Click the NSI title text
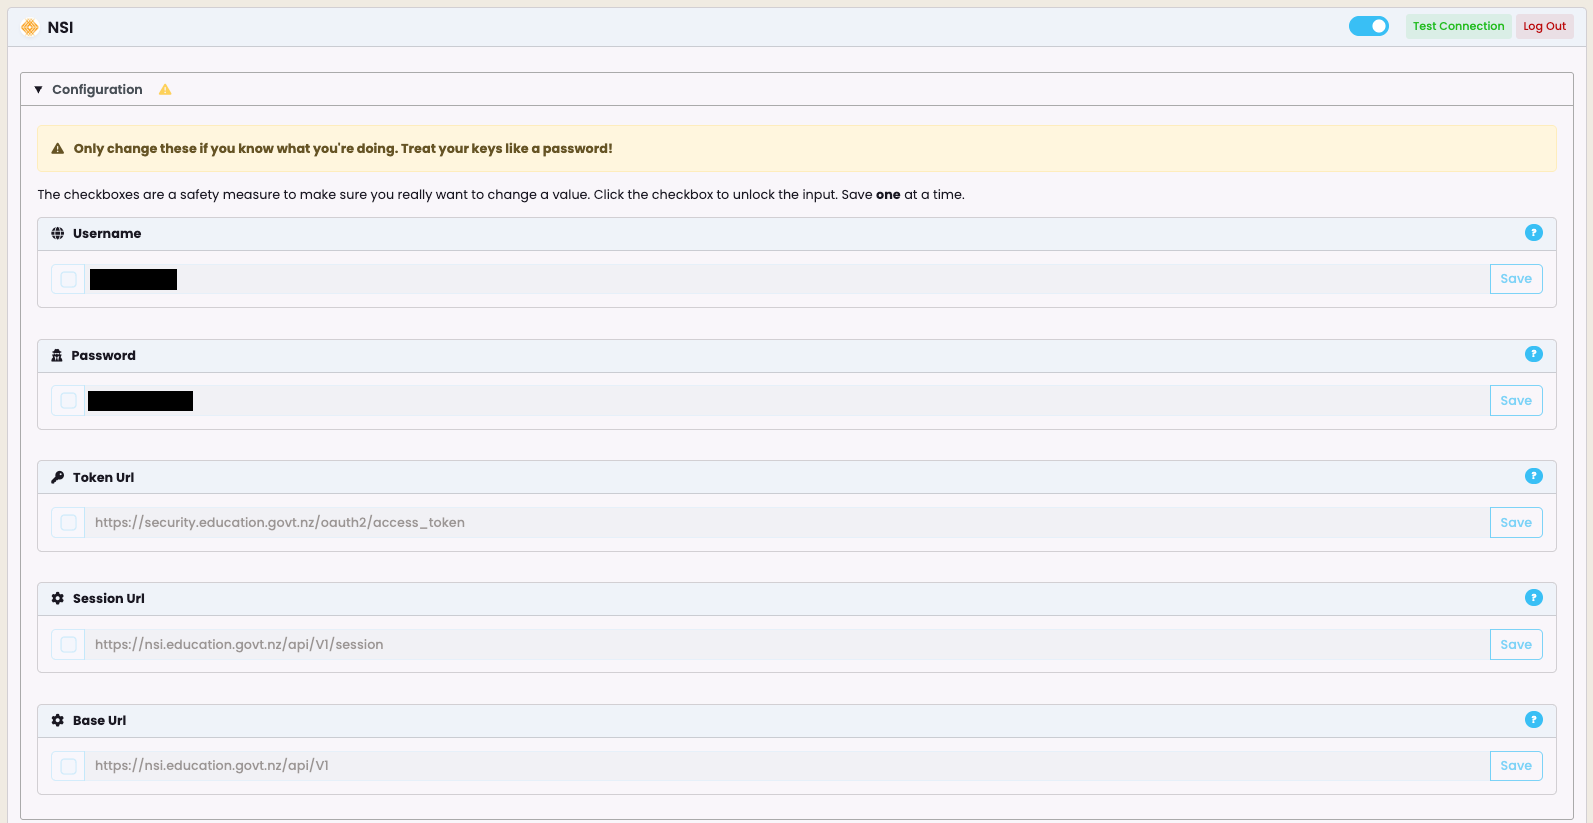Viewport: 1593px width, 823px height. pyautogui.click(x=60, y=28)
